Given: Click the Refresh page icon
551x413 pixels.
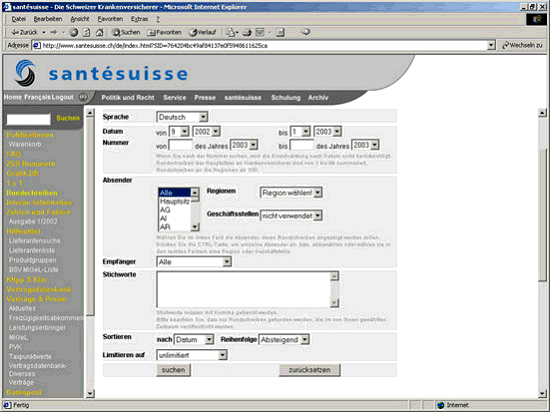Looking at the screenshot, I should click(x=86, y=32).
